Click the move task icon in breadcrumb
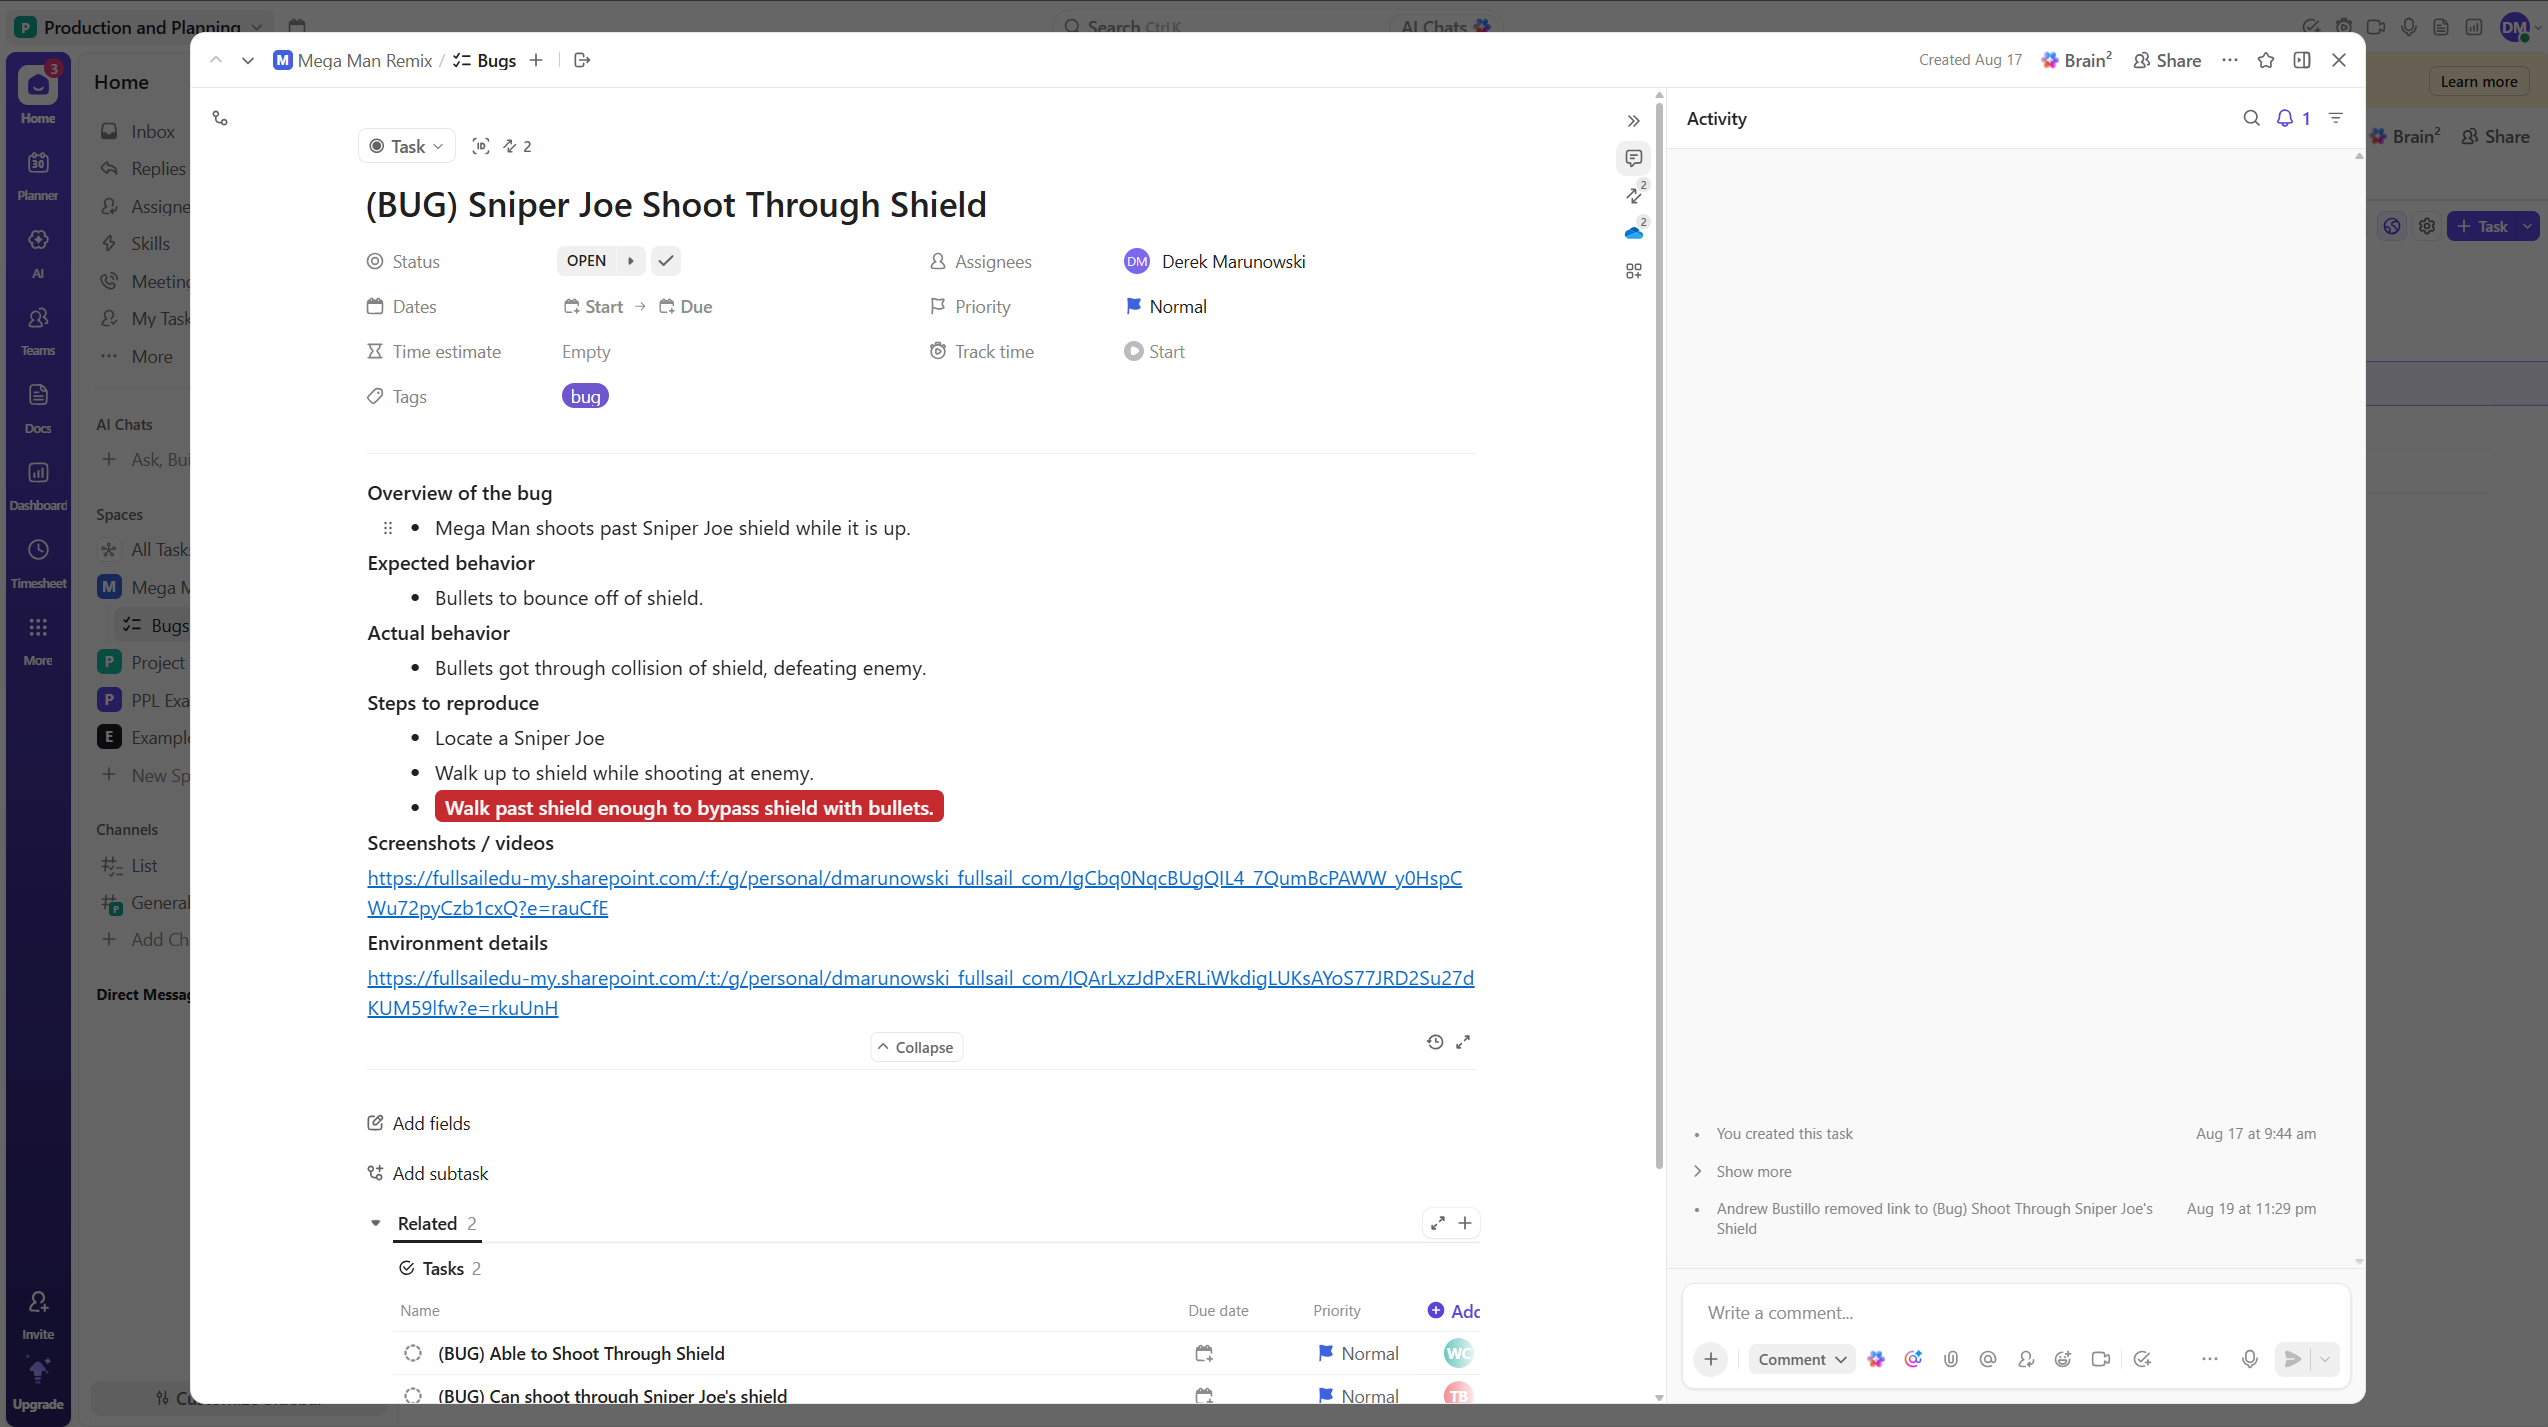The width and height of the screenshot is (2548, 1427). (582, 60)
